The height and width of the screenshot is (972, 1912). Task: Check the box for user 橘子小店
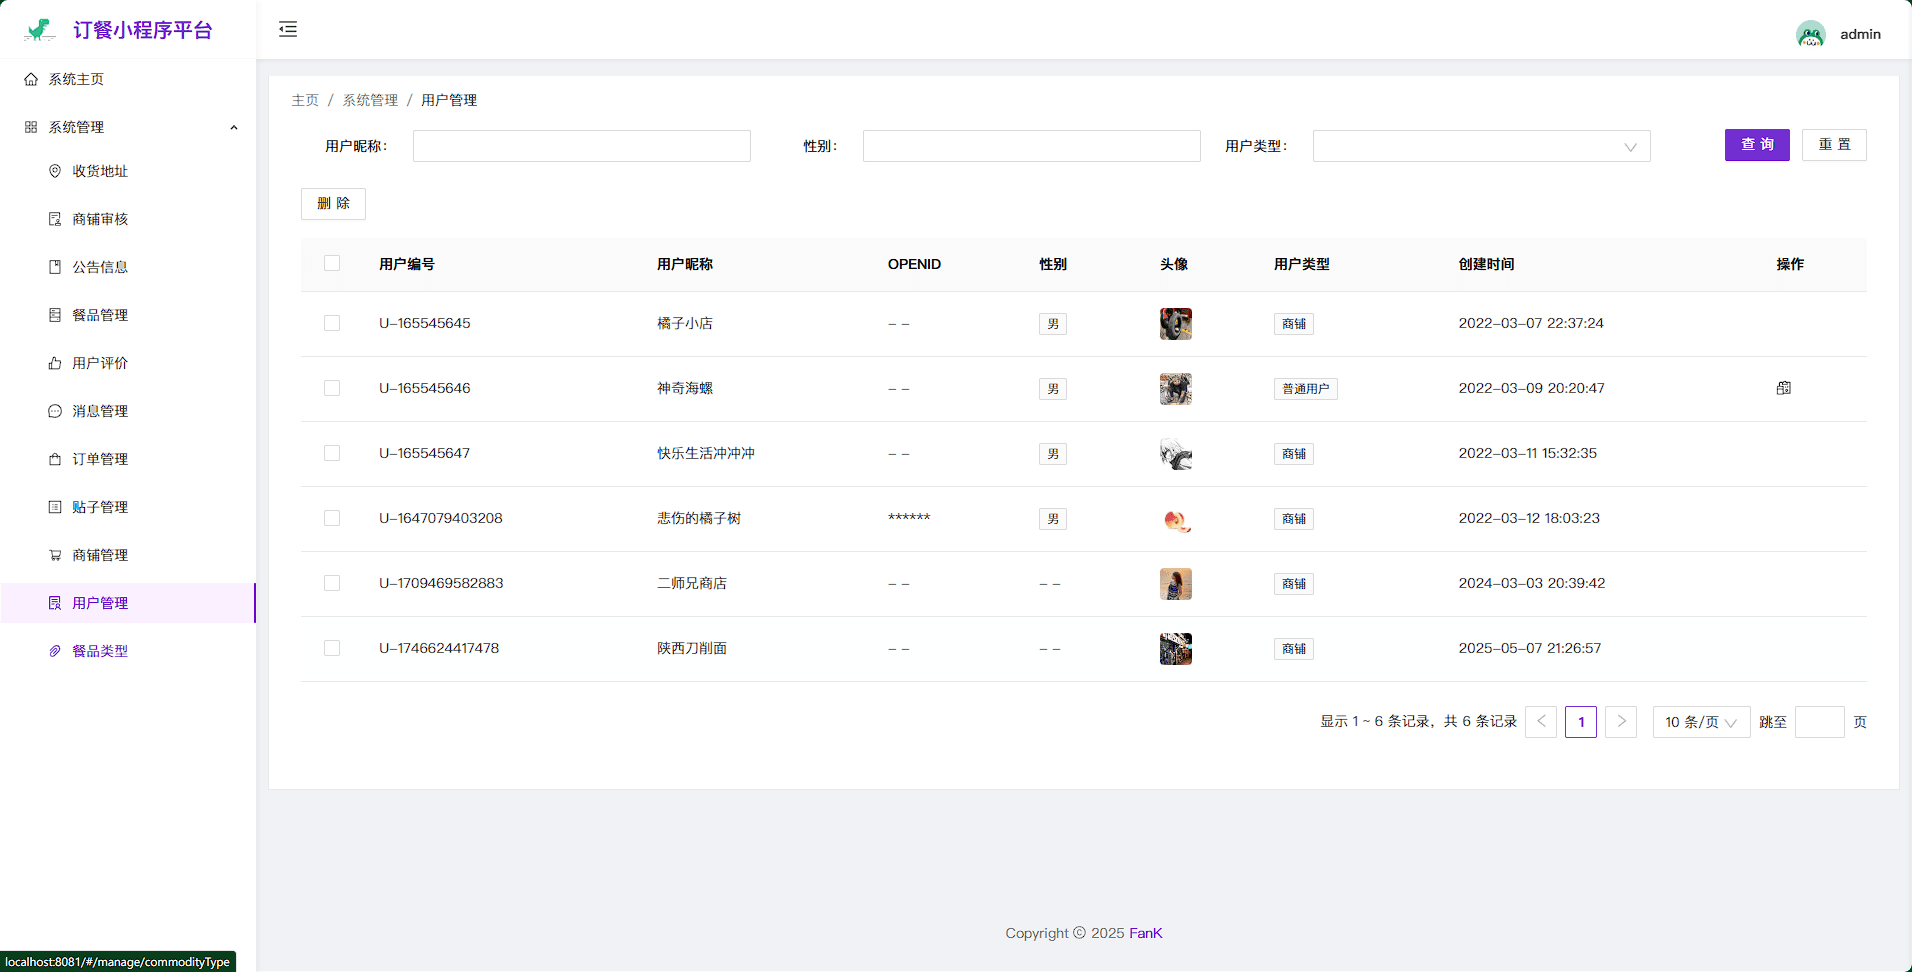(332, 323)
